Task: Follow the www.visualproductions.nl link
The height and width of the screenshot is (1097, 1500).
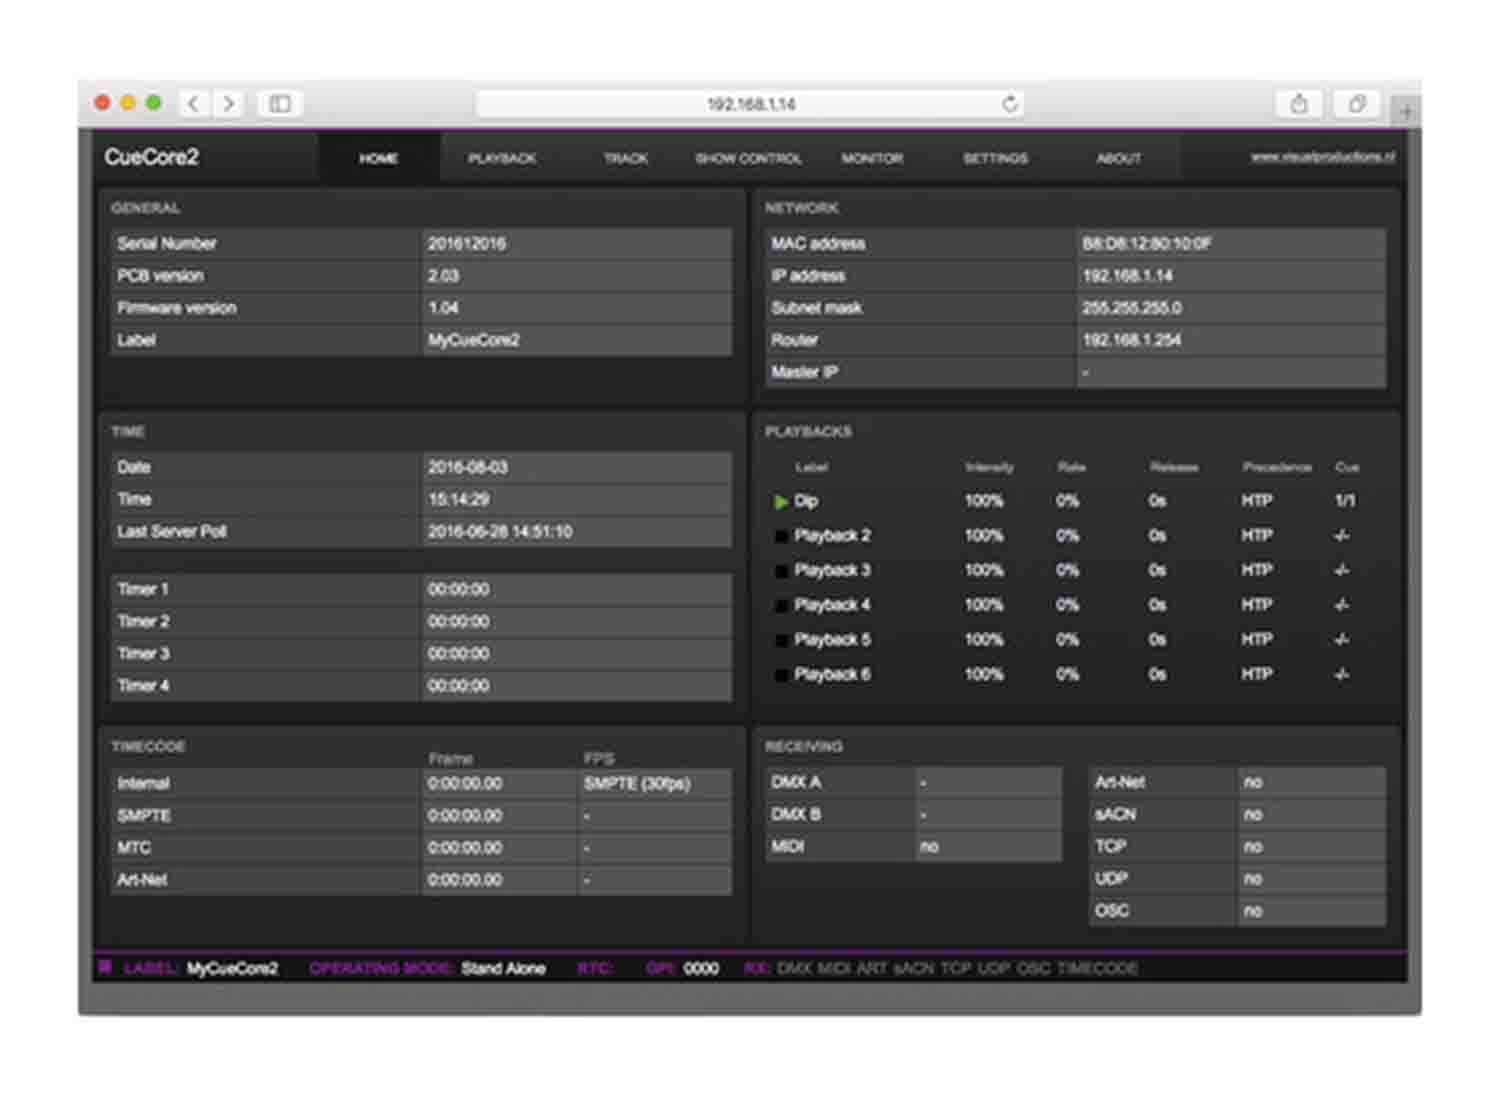Action: 1322,157
